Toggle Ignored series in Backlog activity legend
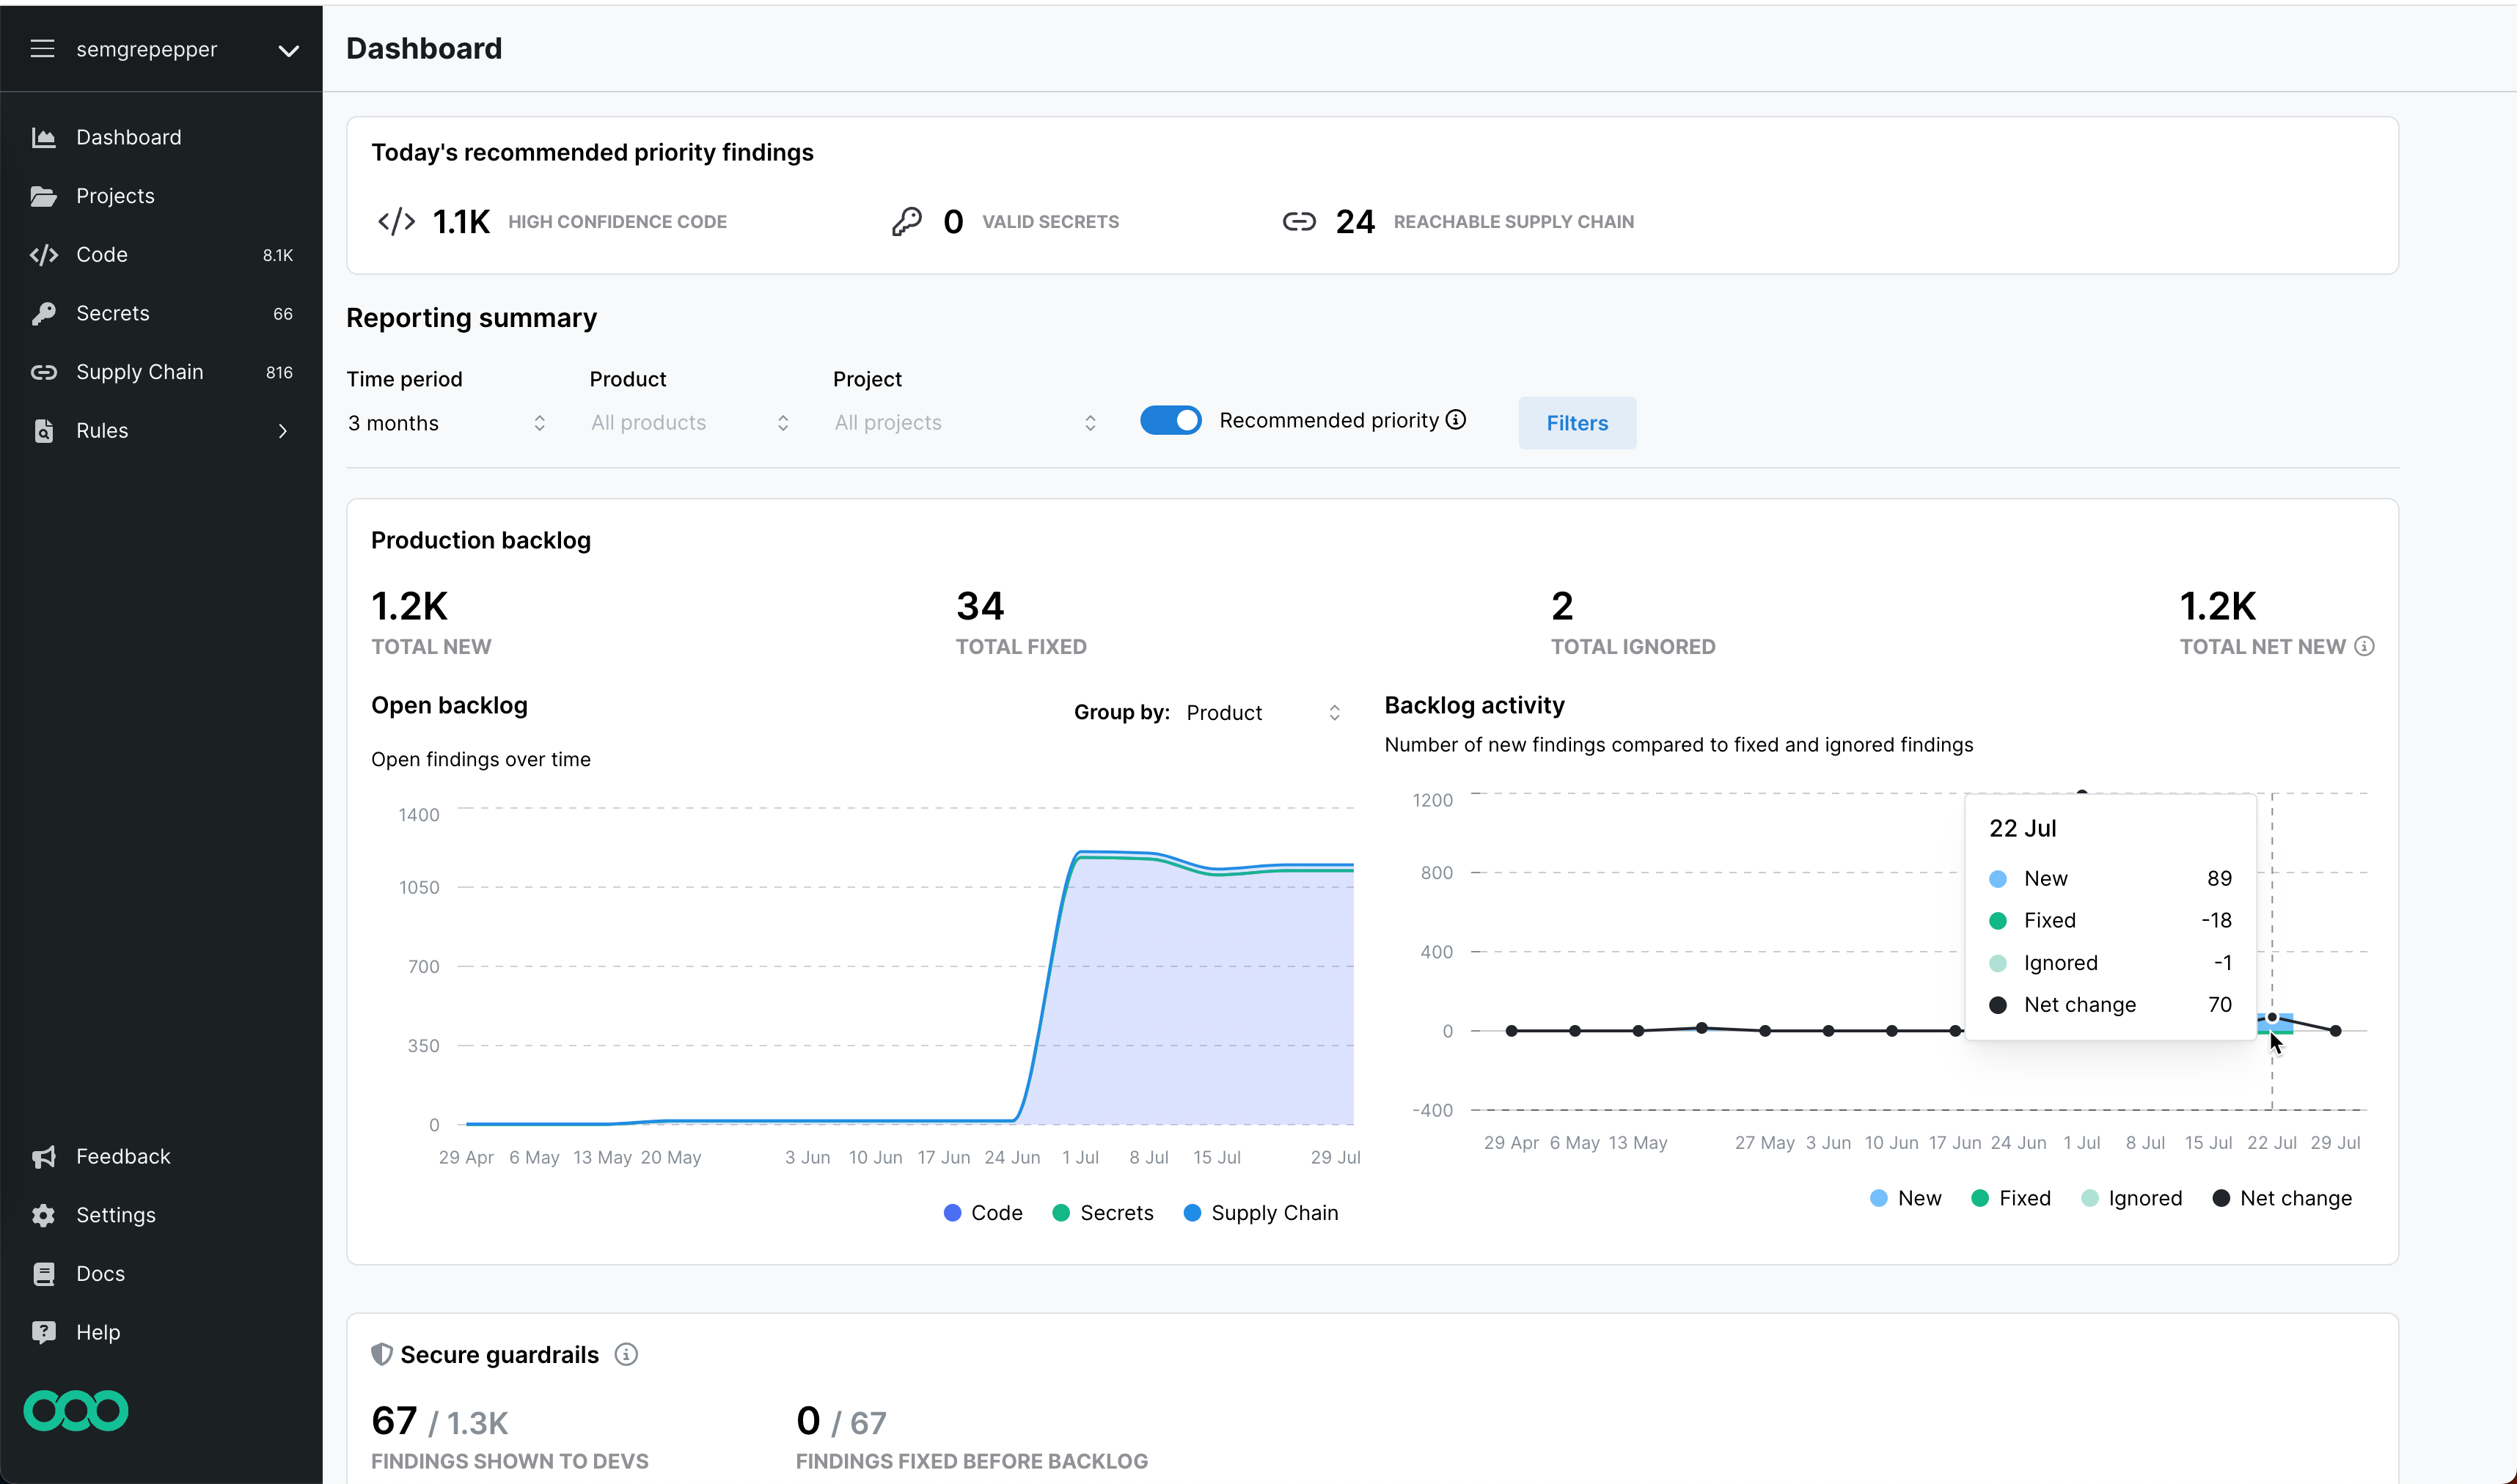 pyautogui.click(x=2131, y=1198)
